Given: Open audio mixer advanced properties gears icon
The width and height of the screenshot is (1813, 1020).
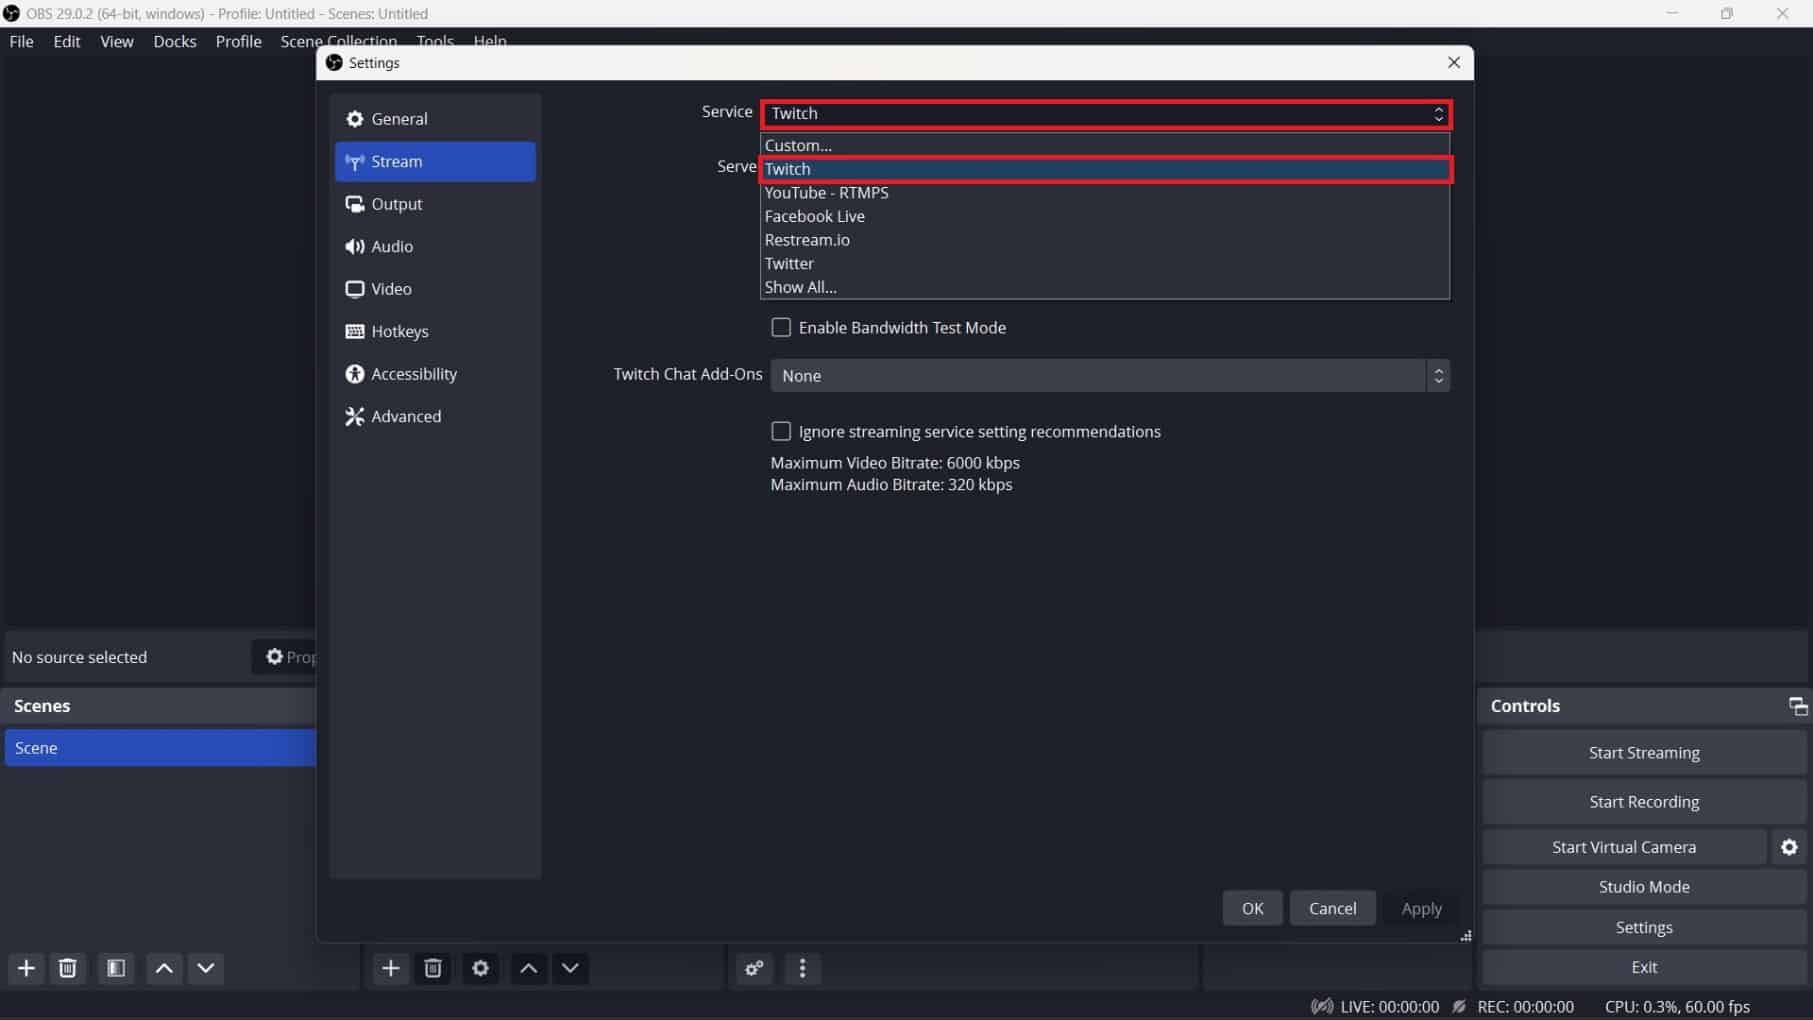Looking at the screenshot, I should 754,968.
